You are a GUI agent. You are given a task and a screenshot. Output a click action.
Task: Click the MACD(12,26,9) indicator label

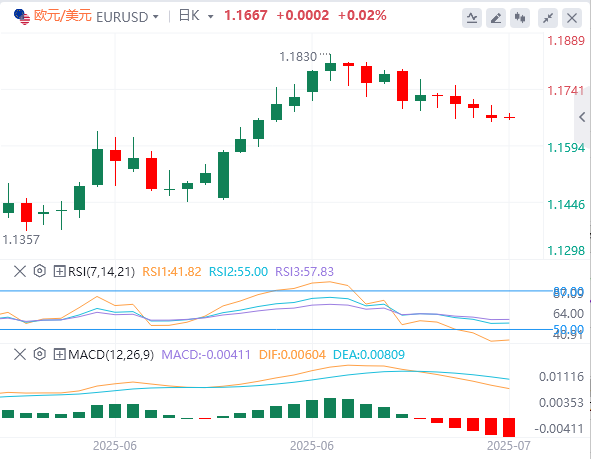pyautogui.click(x=111, y=355)
